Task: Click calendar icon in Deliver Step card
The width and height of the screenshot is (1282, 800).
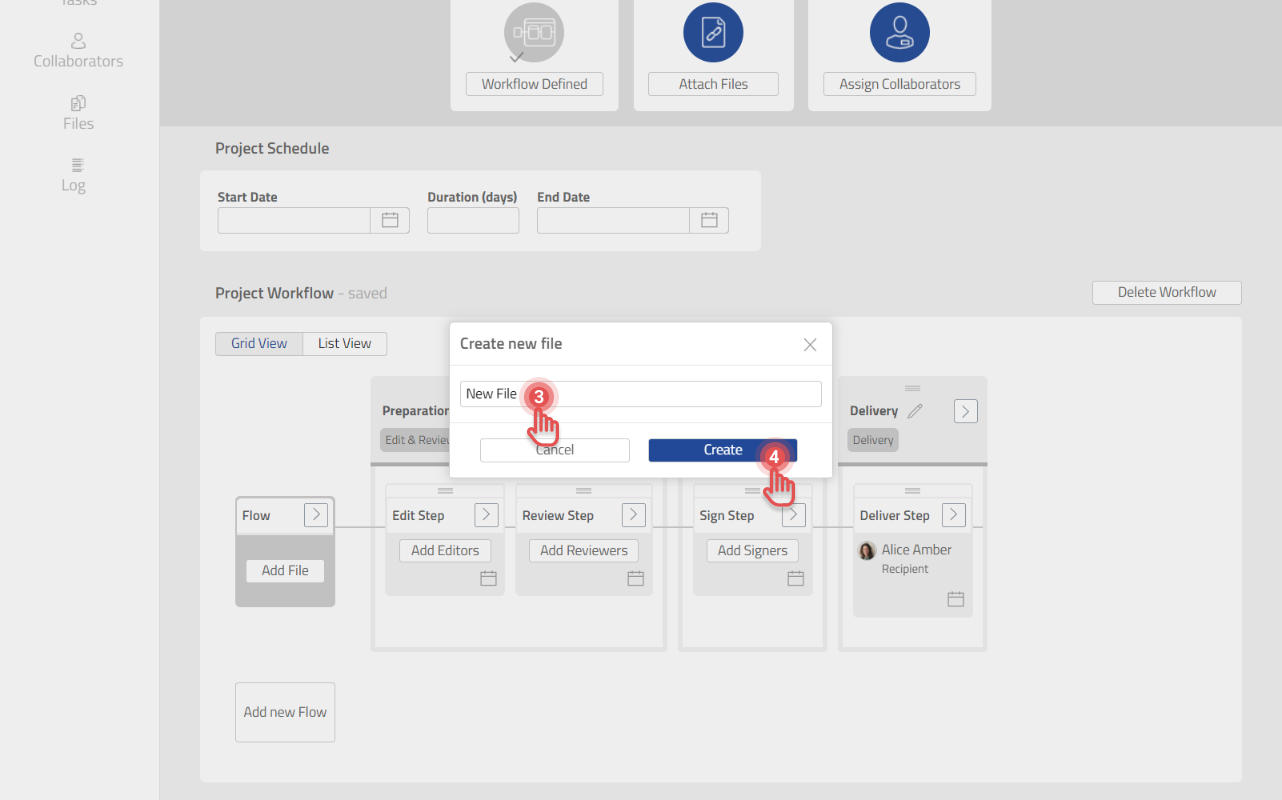Action: point(955,599)
